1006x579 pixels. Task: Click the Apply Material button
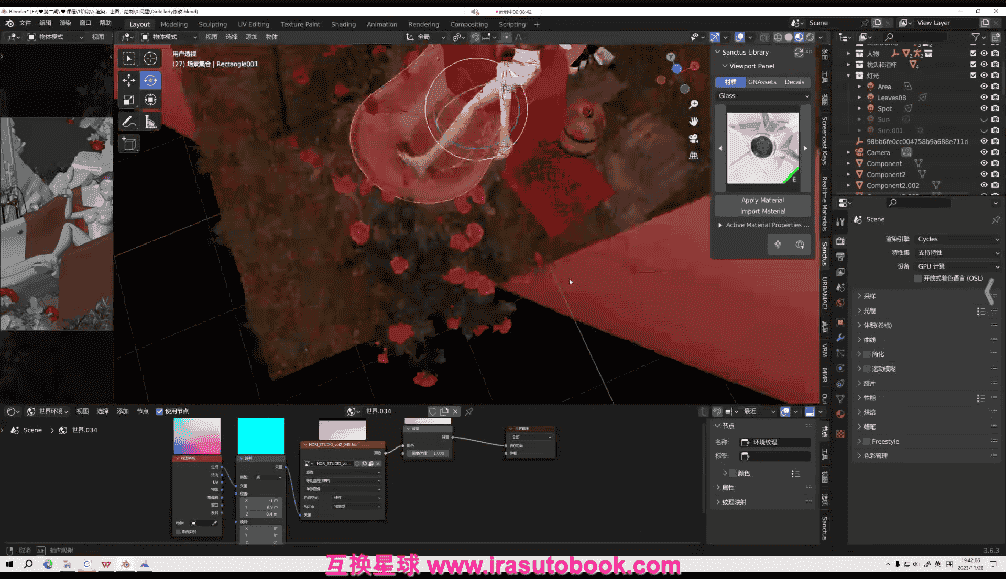763,200
